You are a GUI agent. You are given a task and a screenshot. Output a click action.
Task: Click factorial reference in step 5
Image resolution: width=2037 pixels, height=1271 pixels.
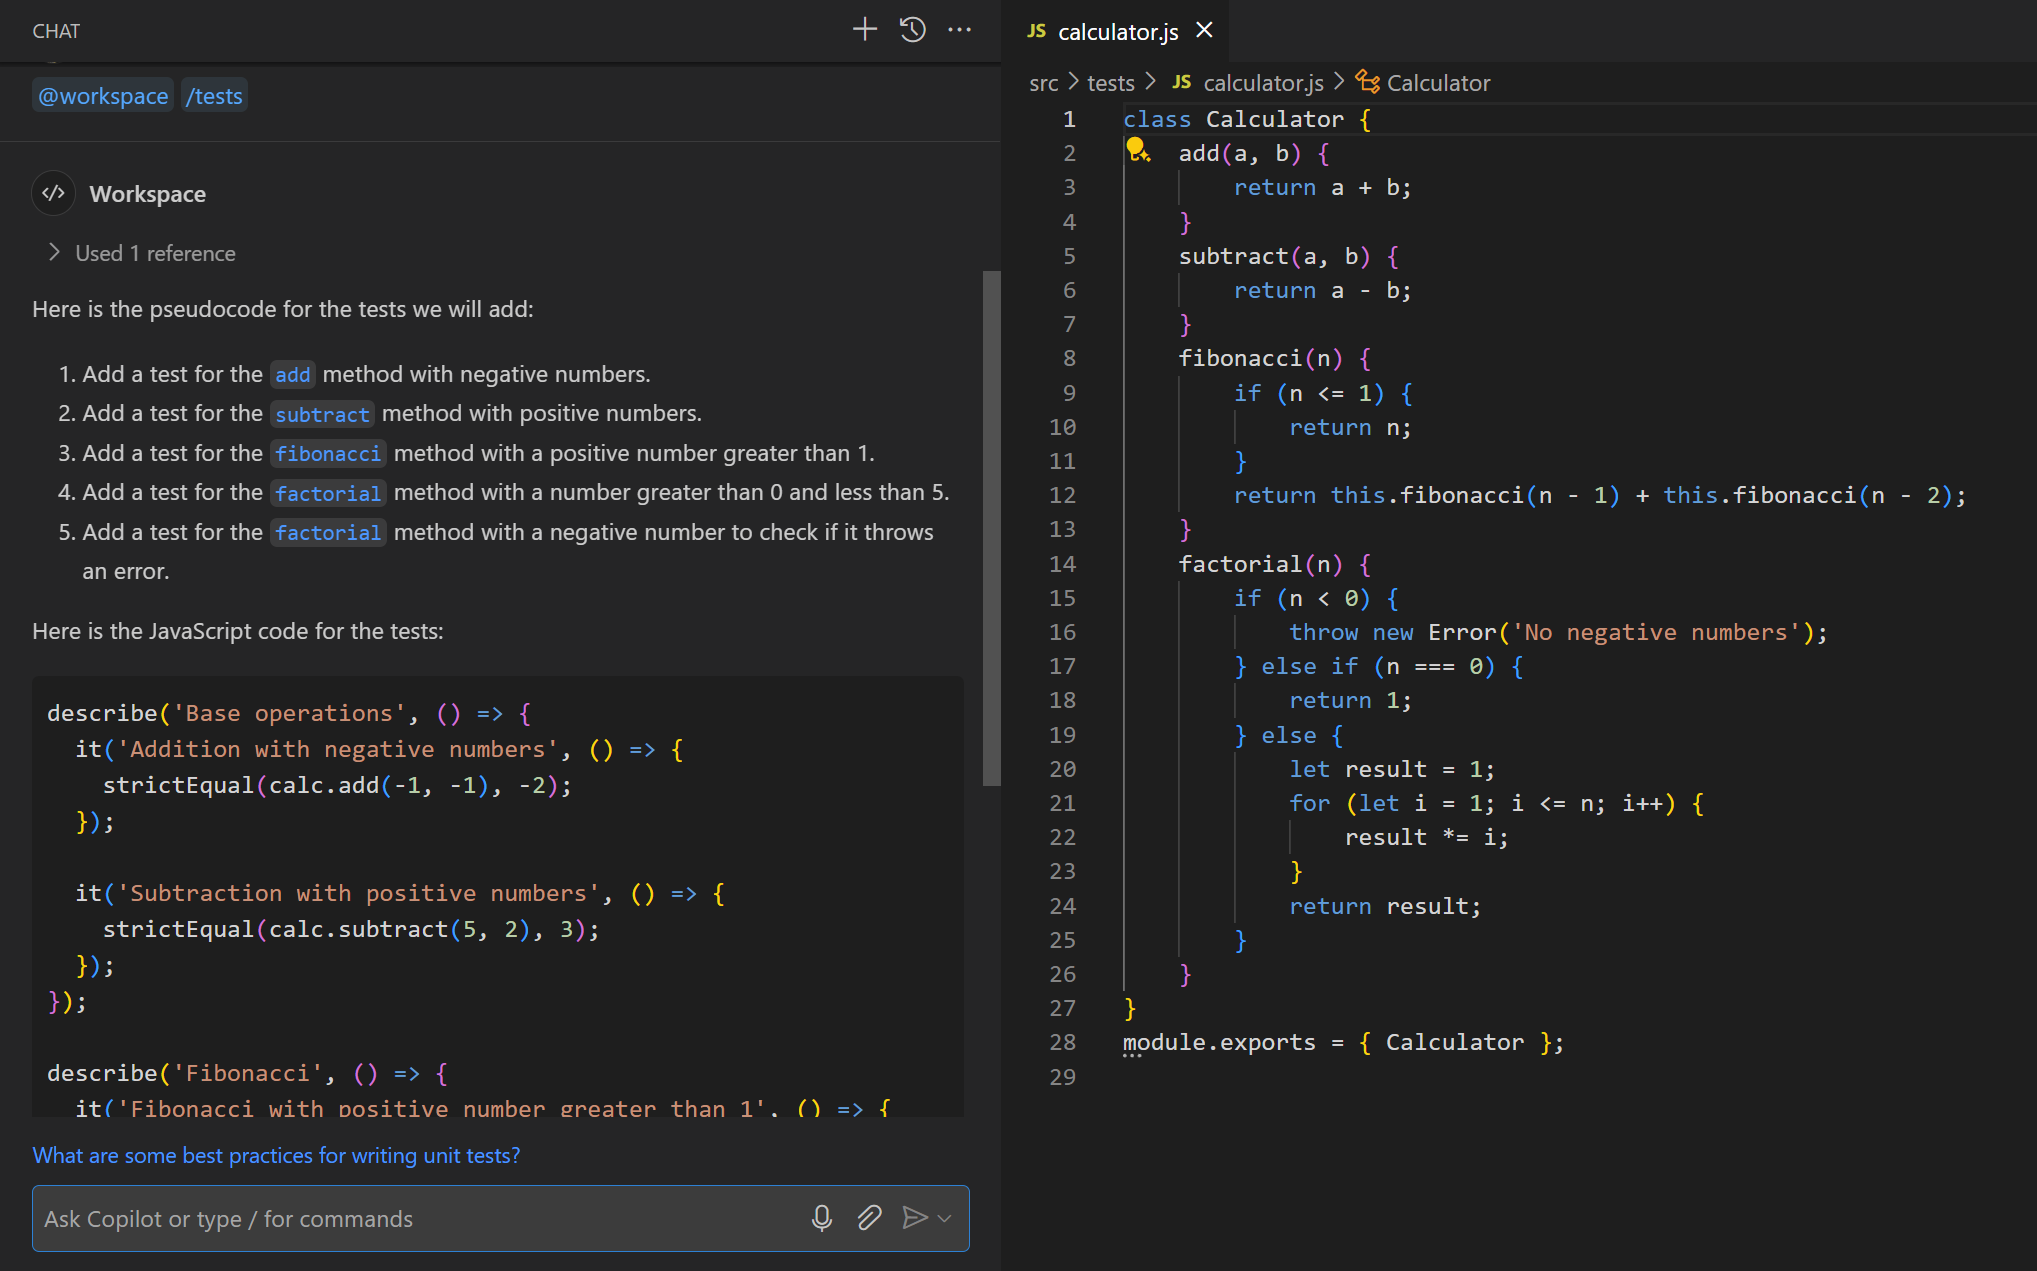(328, 533)
